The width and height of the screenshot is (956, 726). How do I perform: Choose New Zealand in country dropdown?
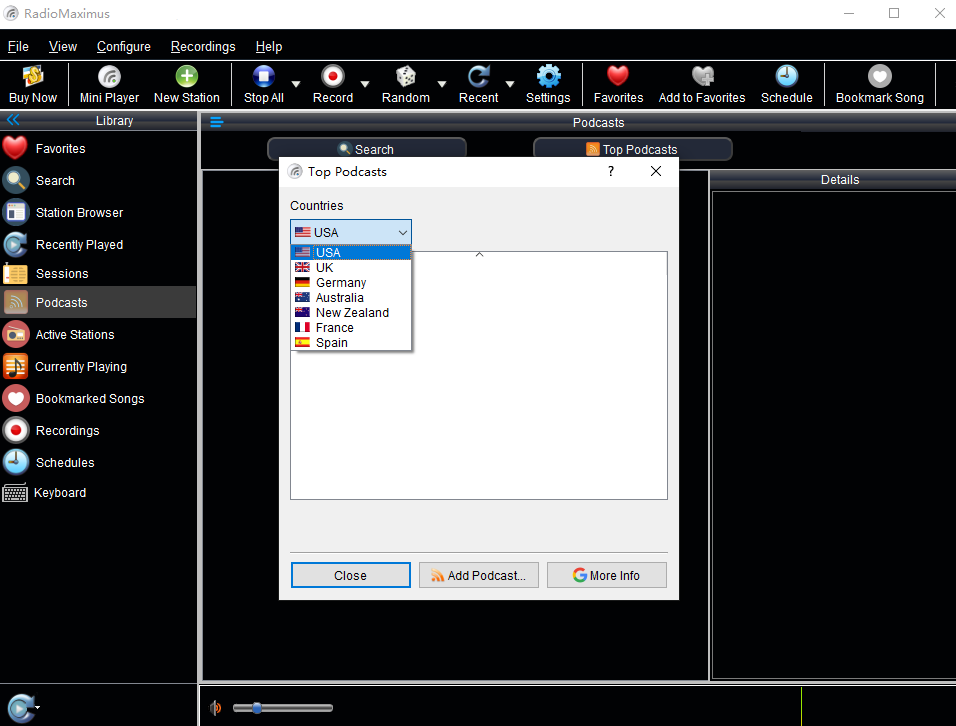coord(352,313)
